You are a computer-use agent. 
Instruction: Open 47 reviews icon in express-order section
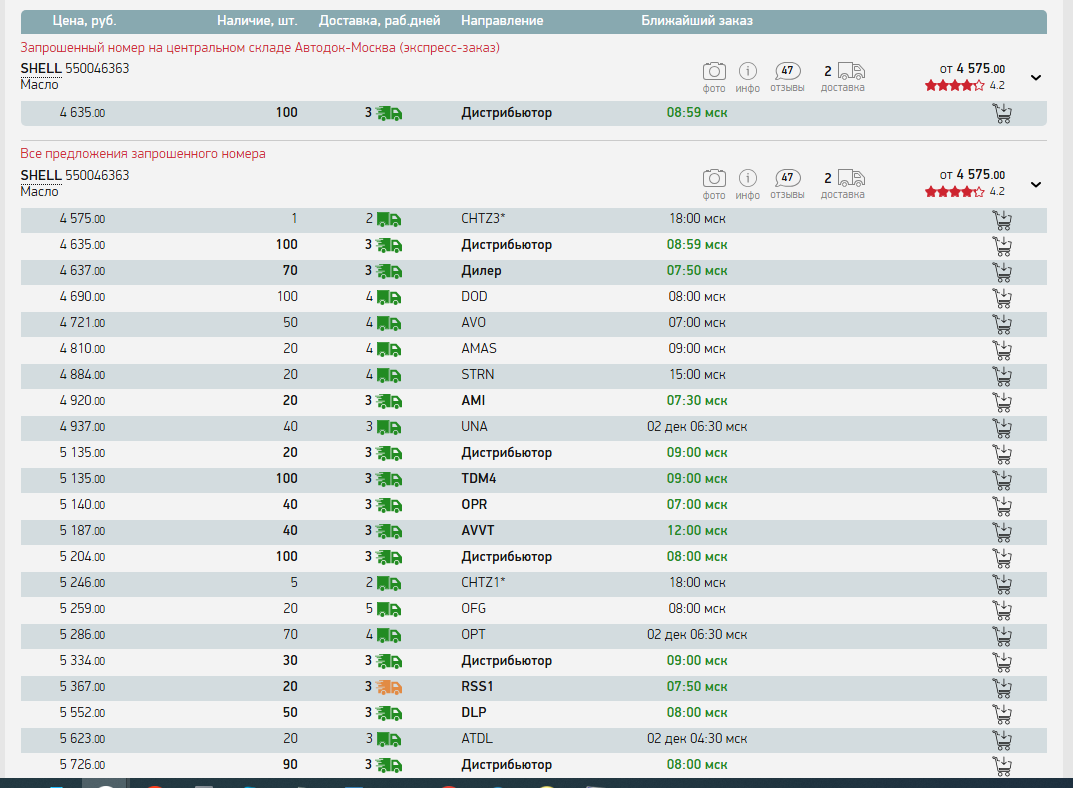[x=788, y=71]
